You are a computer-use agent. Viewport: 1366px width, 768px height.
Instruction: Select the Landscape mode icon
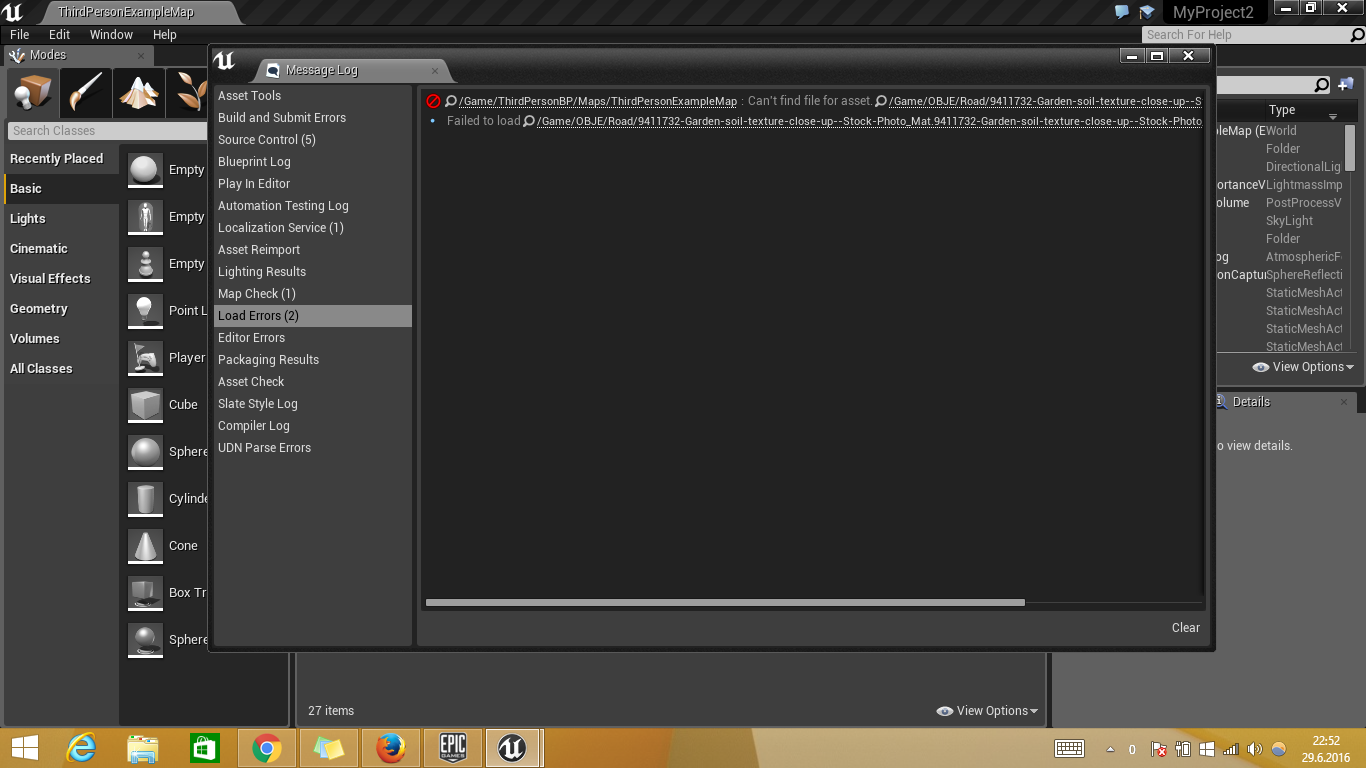coord(139,93)
